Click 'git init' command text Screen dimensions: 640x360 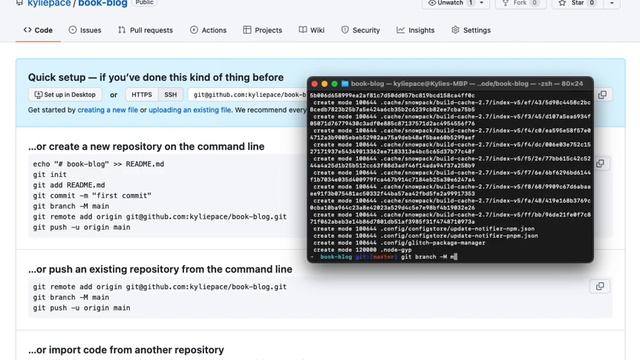coord(50,174)
